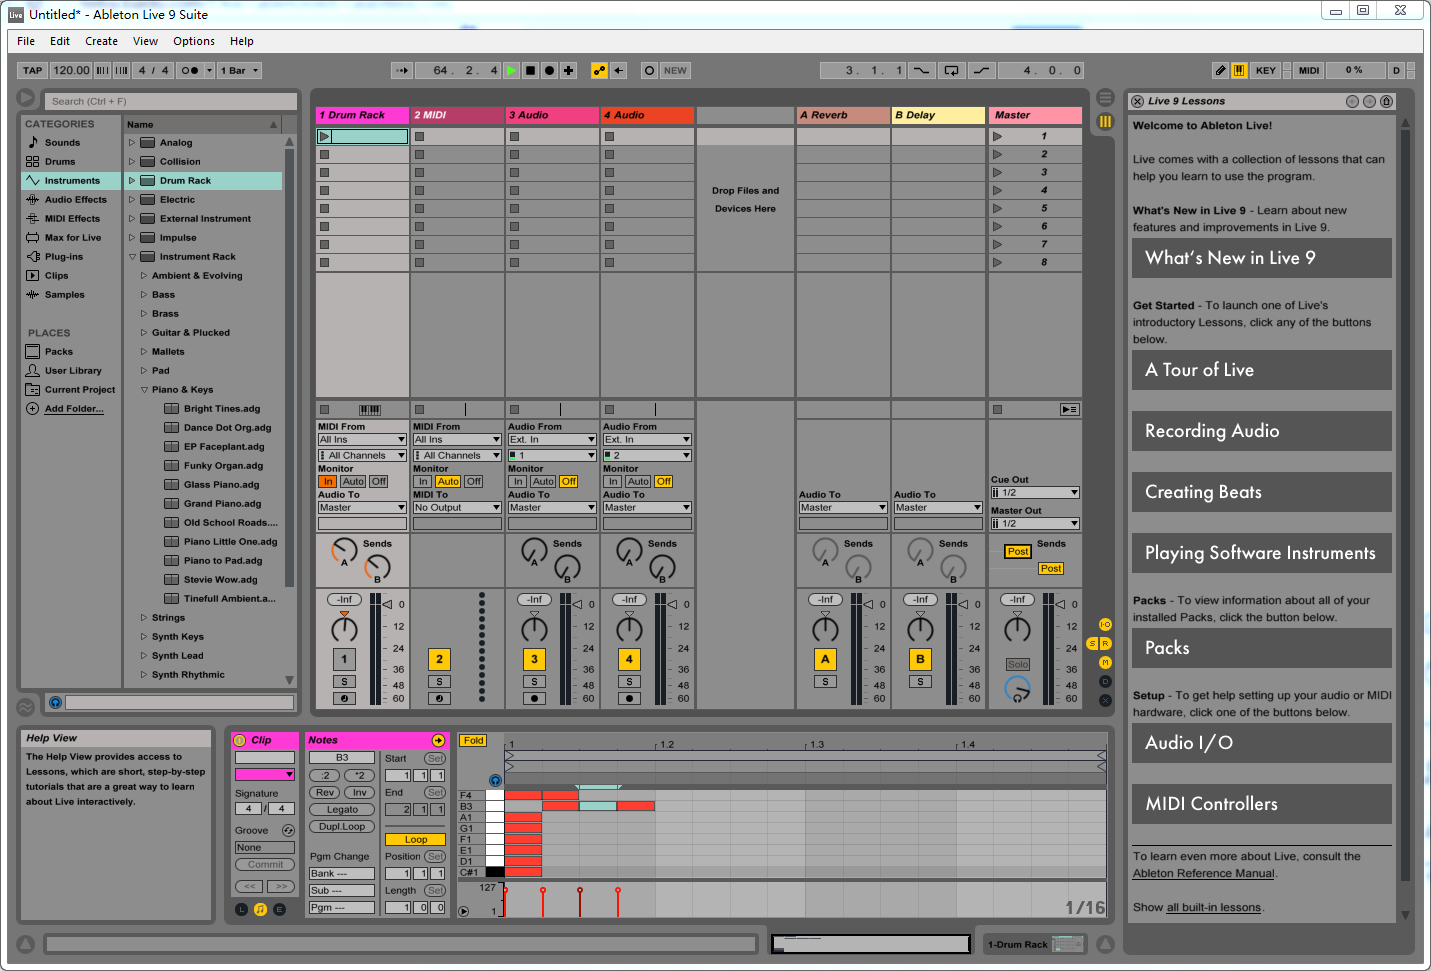Click the transport Play button
1431x971 pixels.
coord(512,70)
